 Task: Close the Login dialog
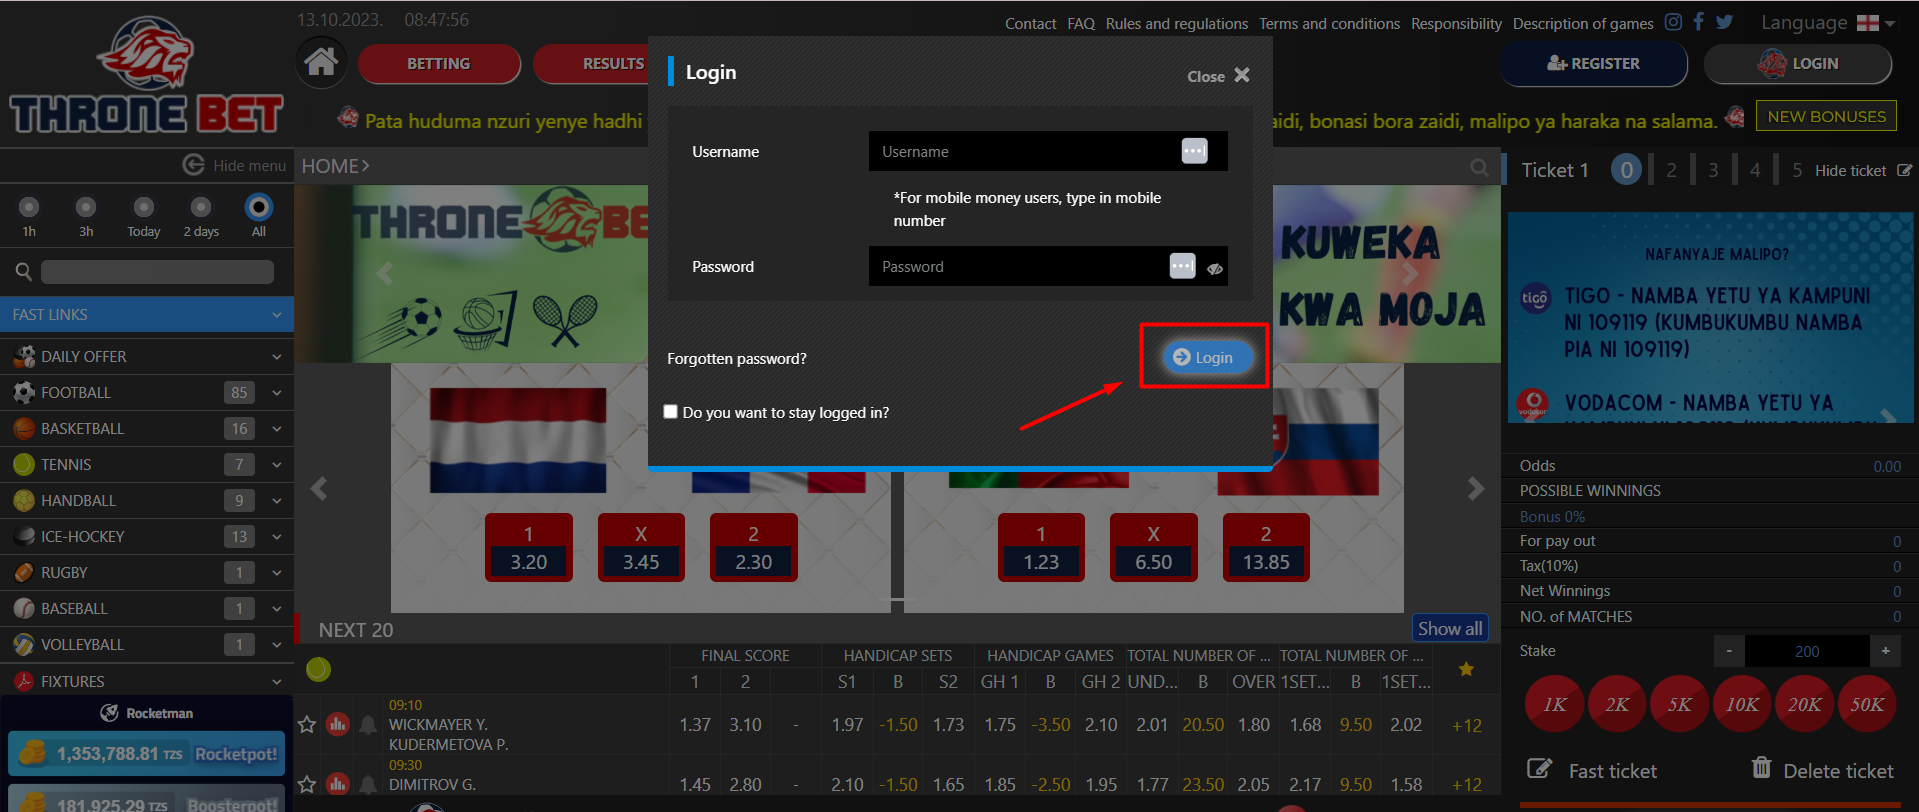(x=1218, y=76)
